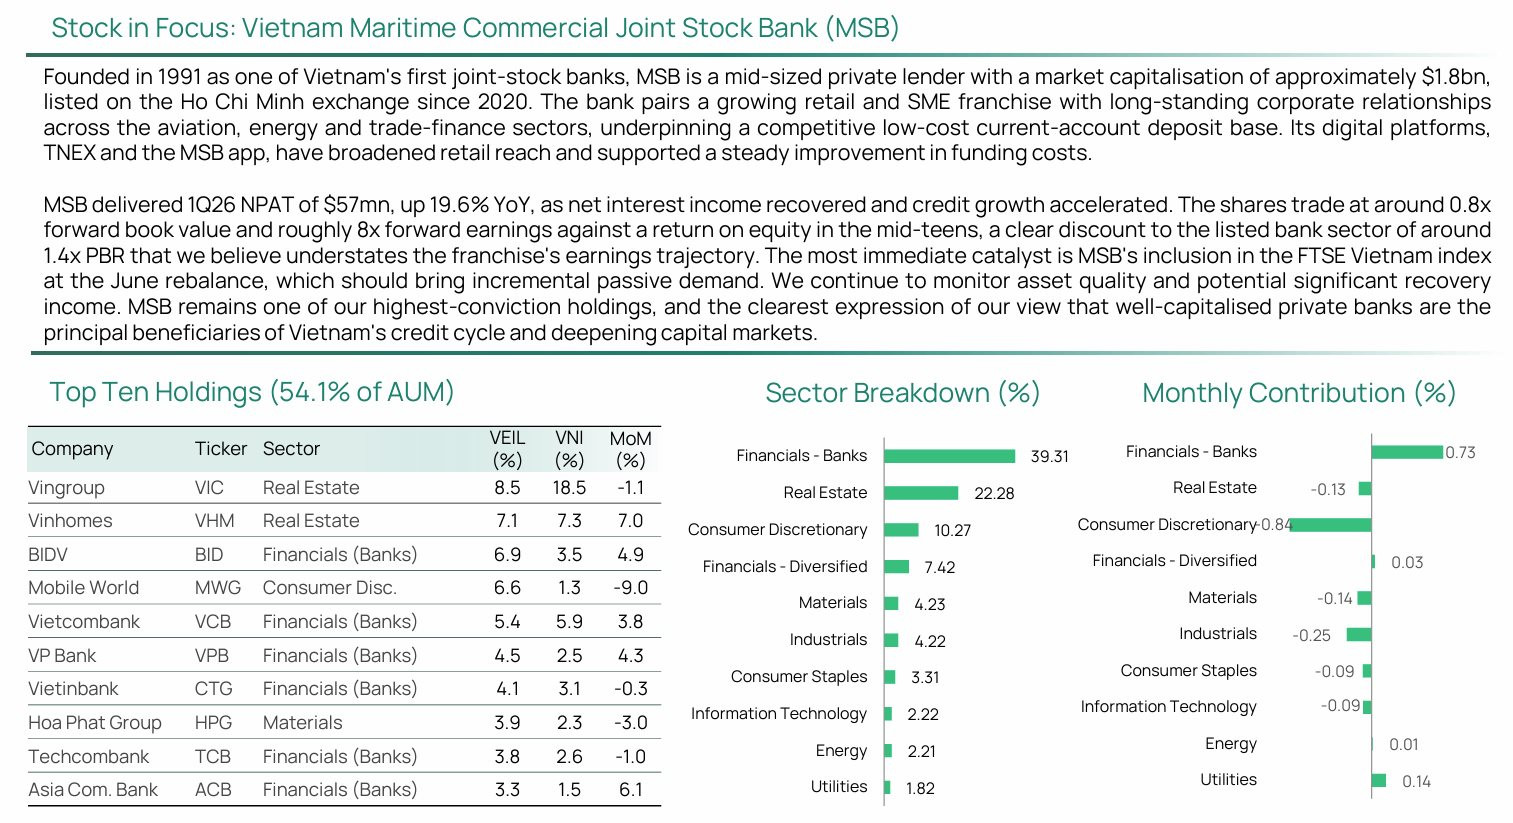1513x823 pixels.
Task: Select the Stock in Focus MSB heading
Action: click(x=475, y=28)
